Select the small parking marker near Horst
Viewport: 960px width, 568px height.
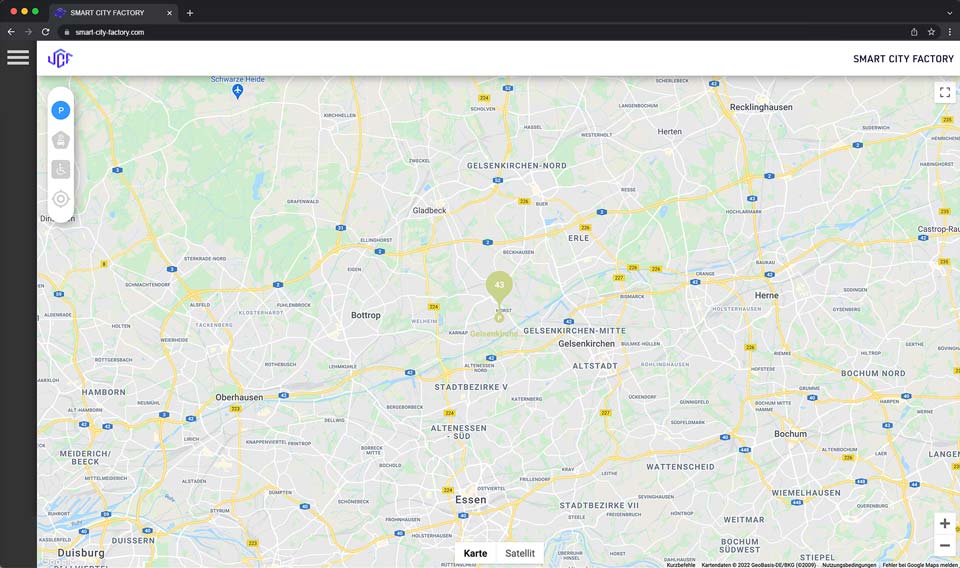499,318
